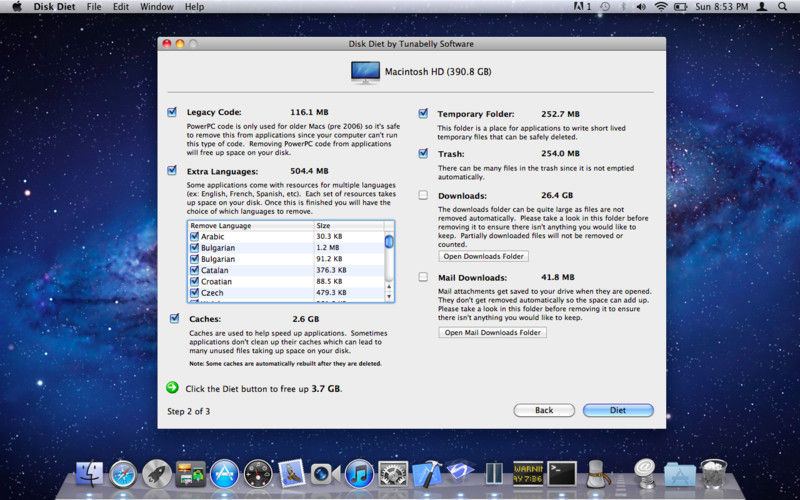
Task: Click the language list scroll down arrow
Action: 389,296
